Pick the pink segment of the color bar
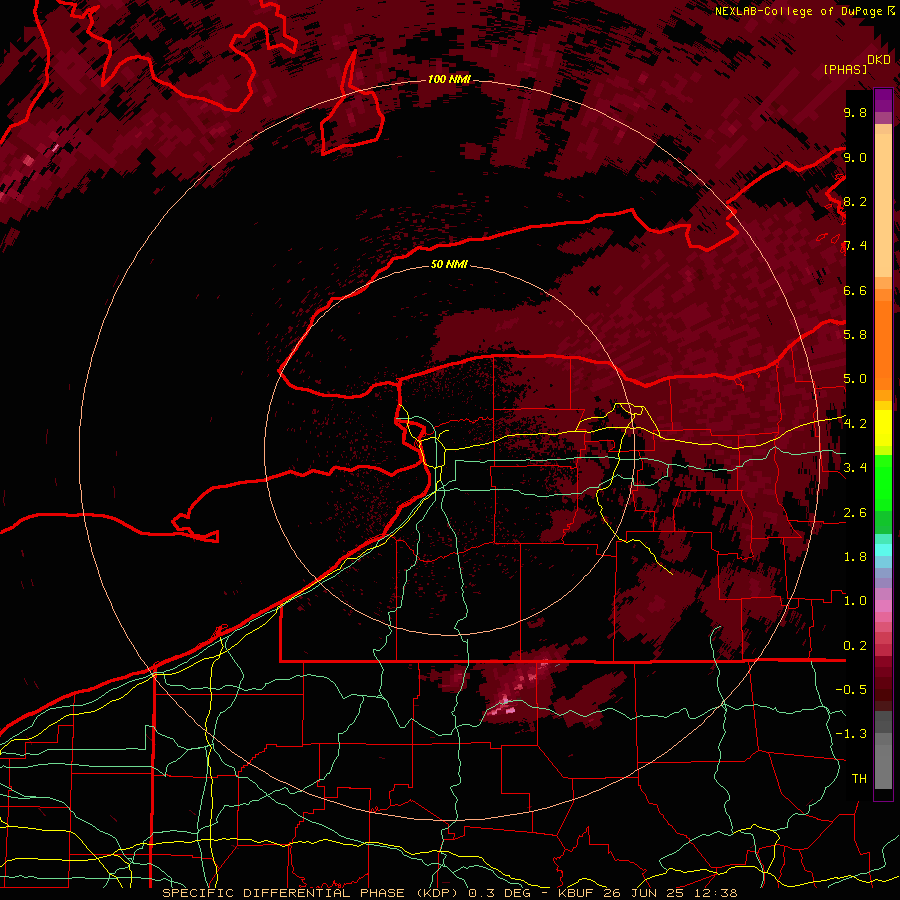Screen dimensions: 900x900 (883, 606)
